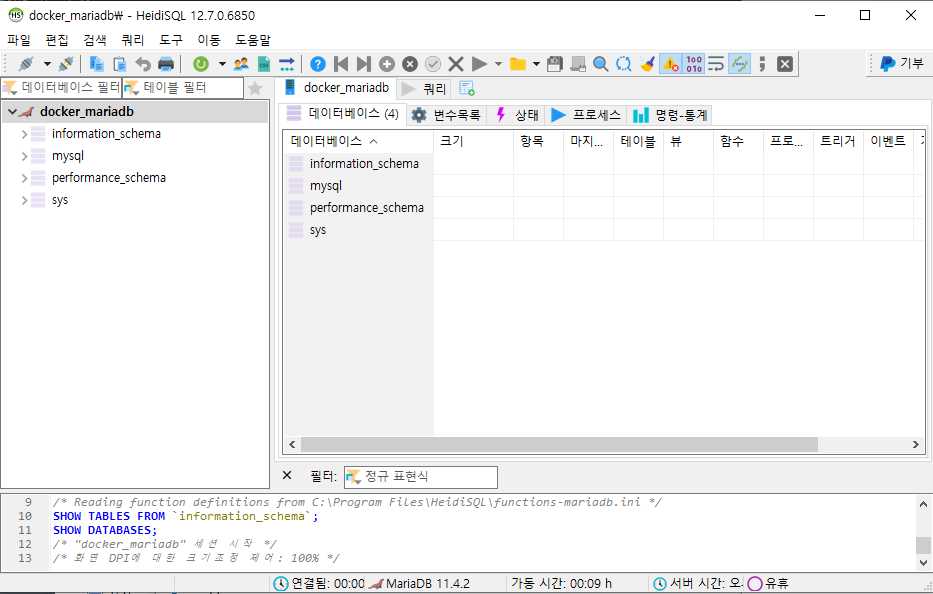The width and height of the screenshot is (933, 594).
Task: Click the green Refresh icon
Action: (x=201, y=64)
